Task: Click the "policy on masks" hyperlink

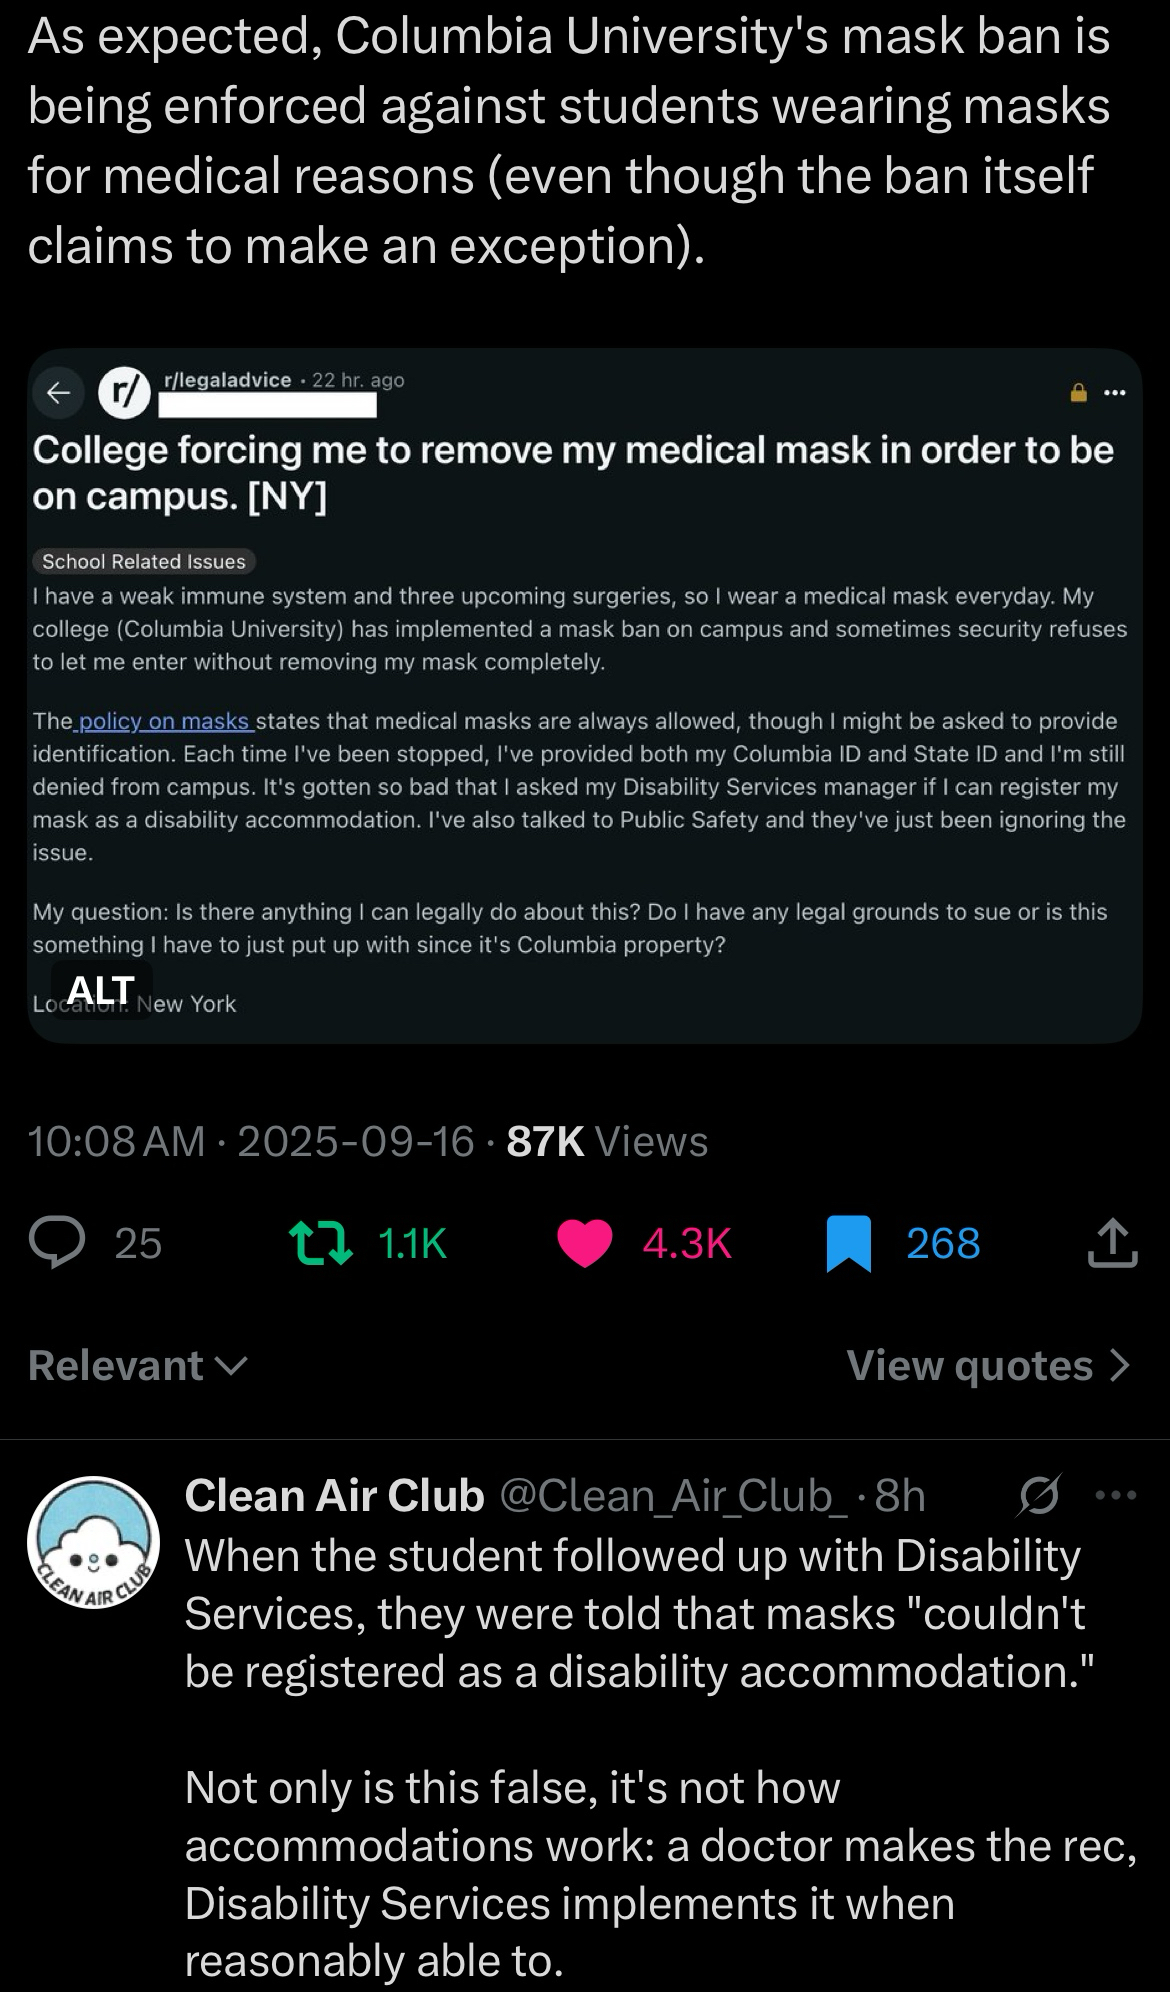Action: (165, 721)
